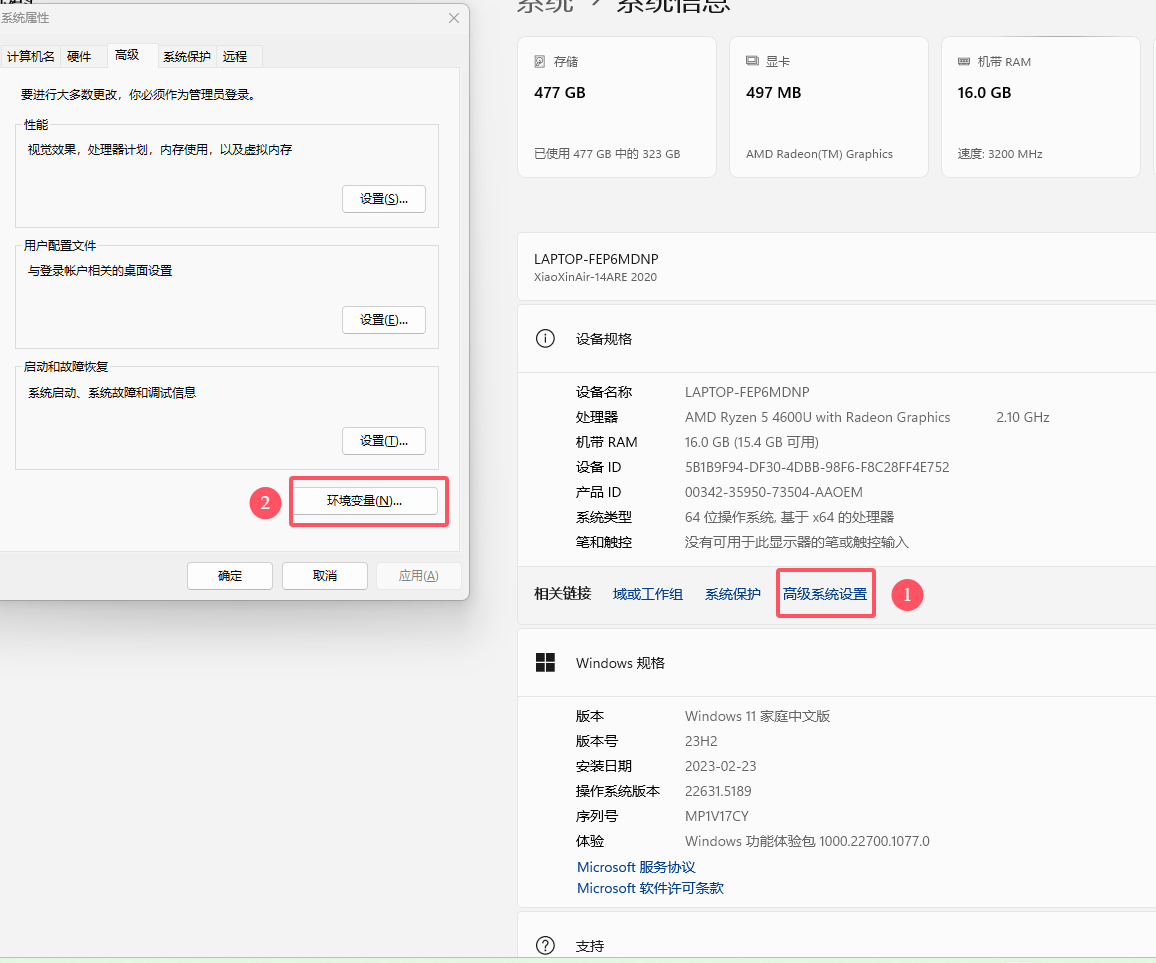Expand the 设备规格 section header
Image resolution: width=1156 pixels, height=963 pixels.
coord(837,338)
